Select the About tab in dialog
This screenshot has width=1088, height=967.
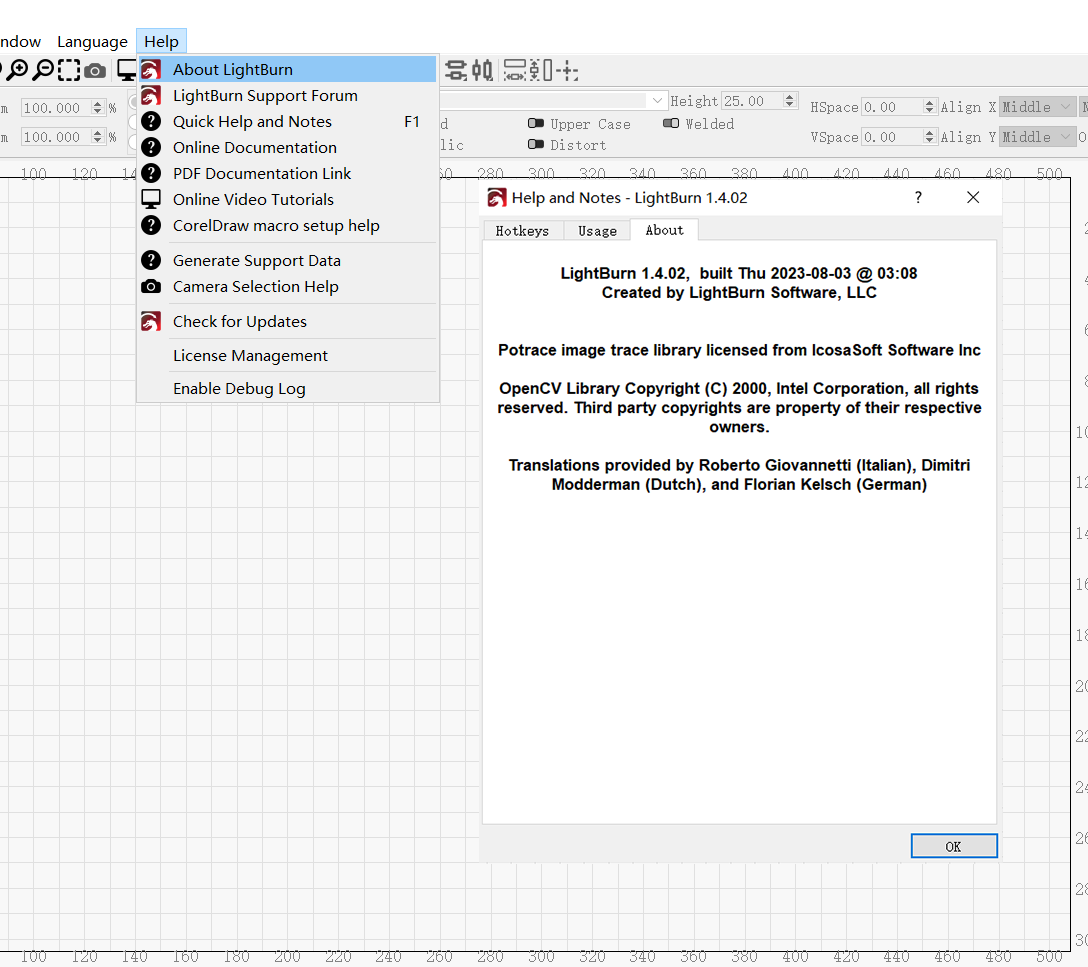click(664, 230)
